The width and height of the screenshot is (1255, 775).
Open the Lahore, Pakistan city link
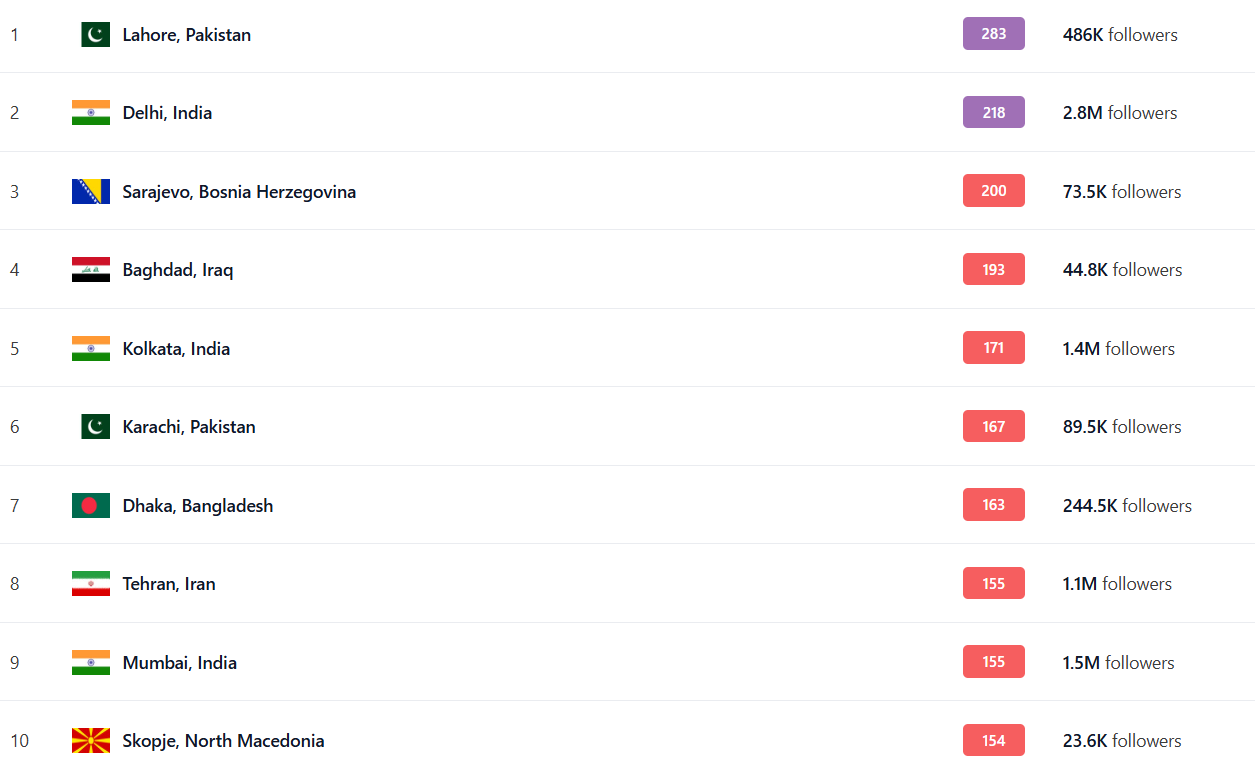(x=186, y=35)
